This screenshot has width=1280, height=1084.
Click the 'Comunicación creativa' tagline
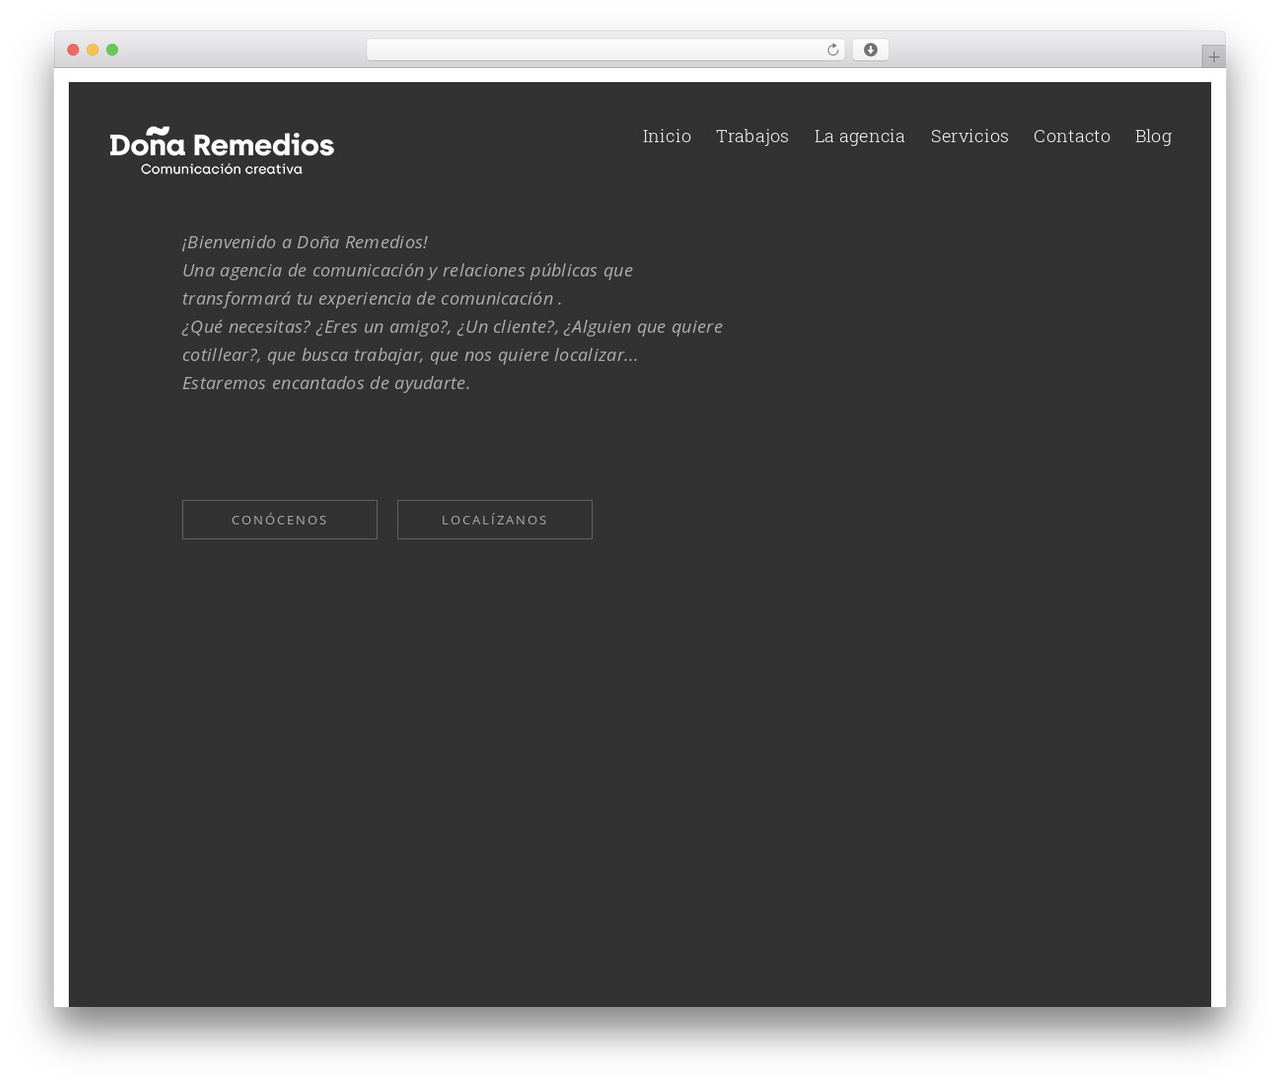click(222, 169)
